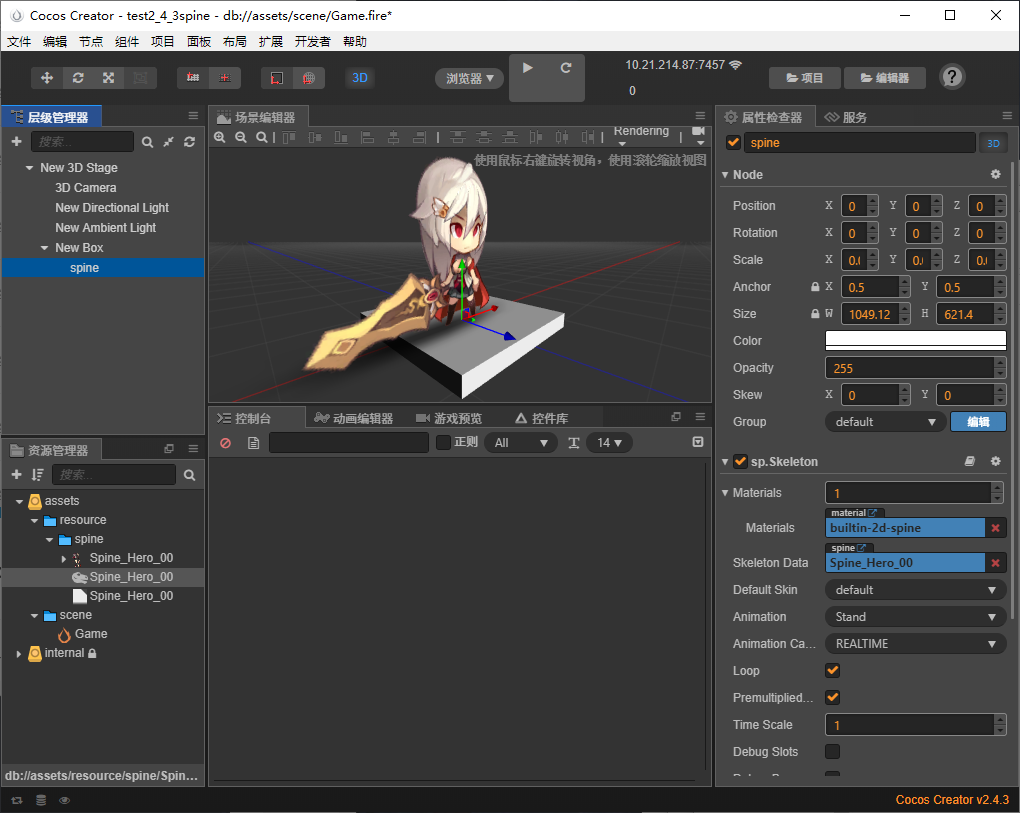Open the 组件 menu
Image resolution: width=1020 pixels, height=813 pixels.
point(127,42)
